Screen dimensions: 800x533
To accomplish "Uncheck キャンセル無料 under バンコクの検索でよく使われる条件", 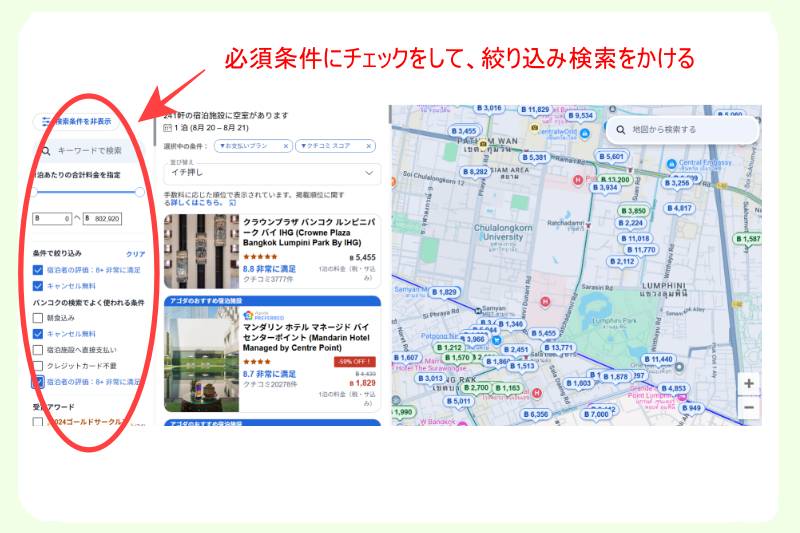I will click(x=38, y=334).
